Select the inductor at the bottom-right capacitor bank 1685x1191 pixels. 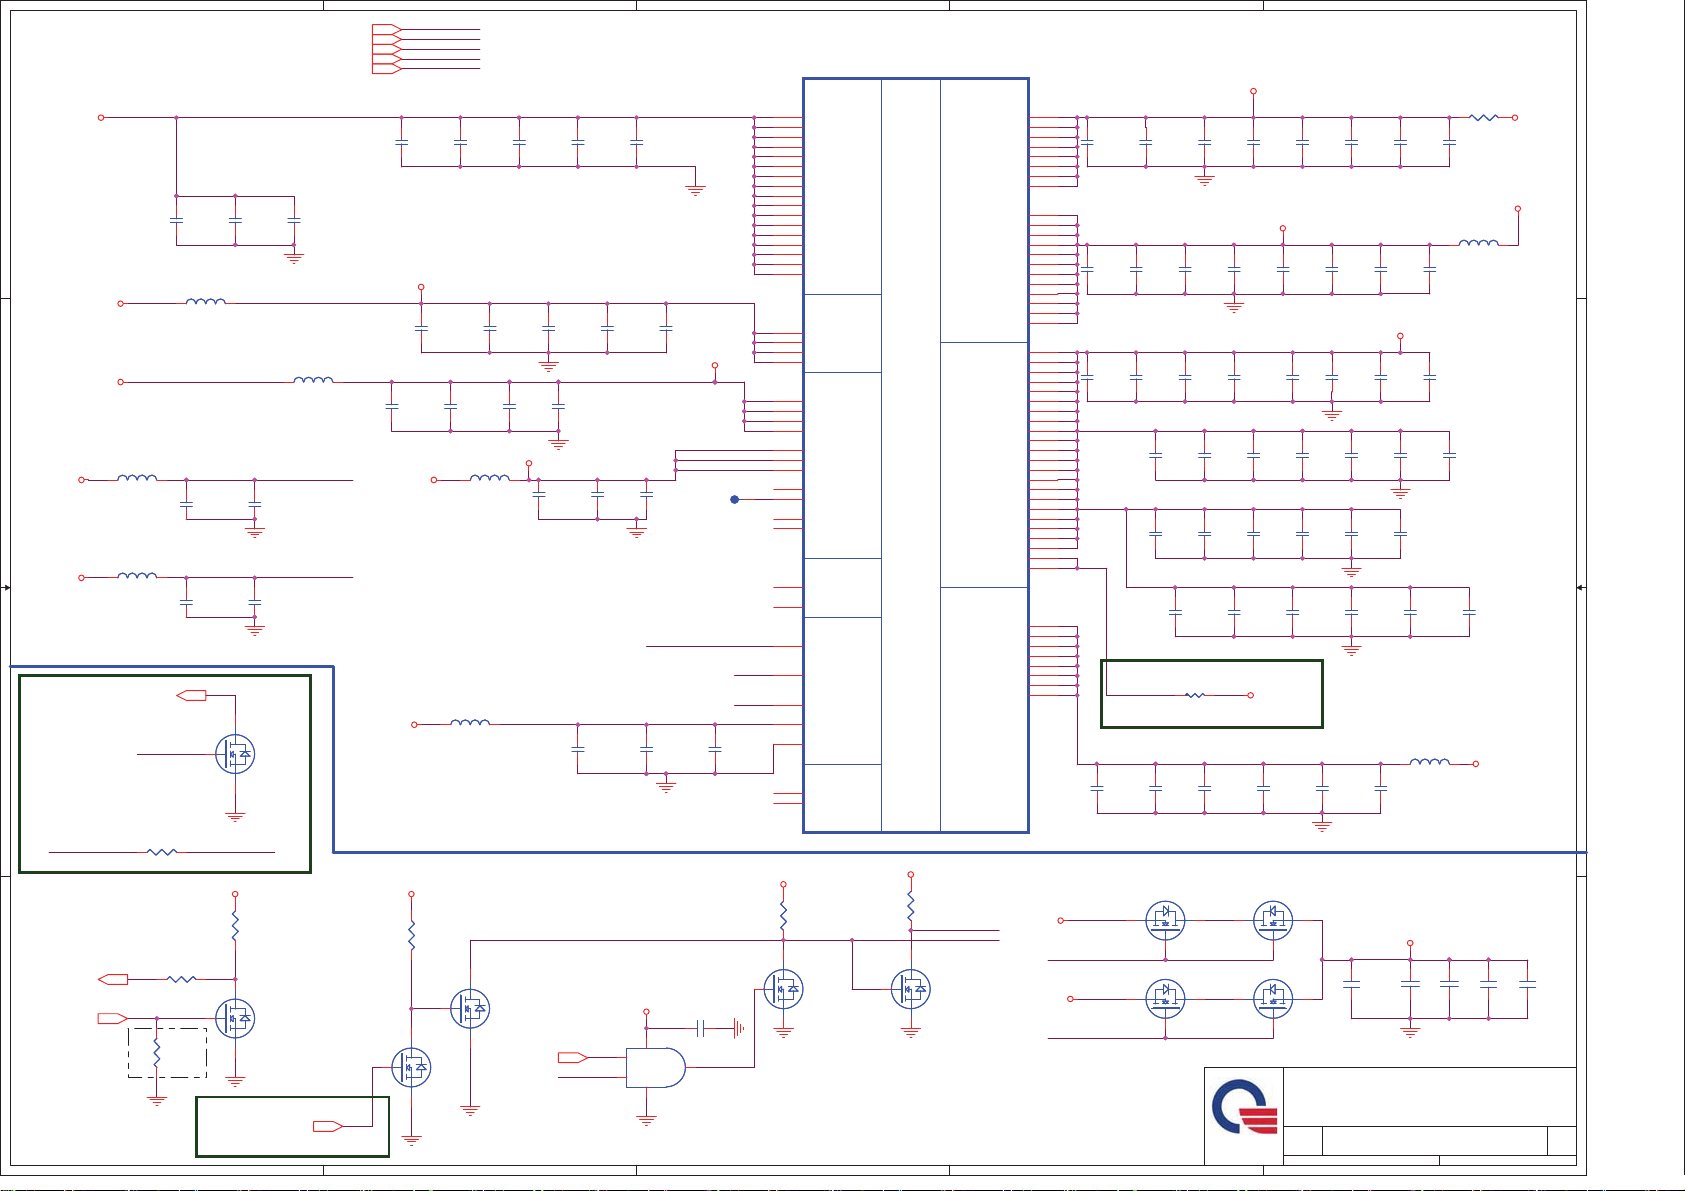pos(1429,763)
